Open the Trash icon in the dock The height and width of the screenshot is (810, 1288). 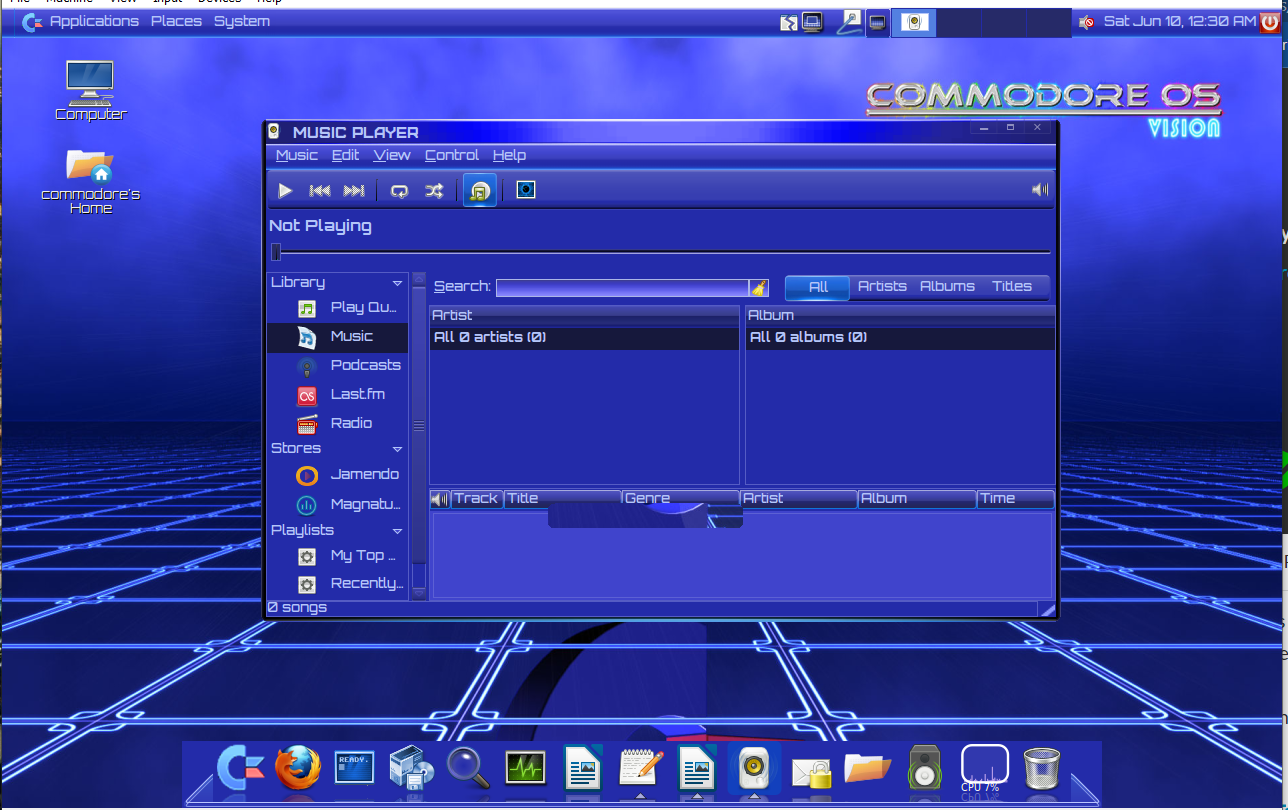click(x=1042, y=768)
